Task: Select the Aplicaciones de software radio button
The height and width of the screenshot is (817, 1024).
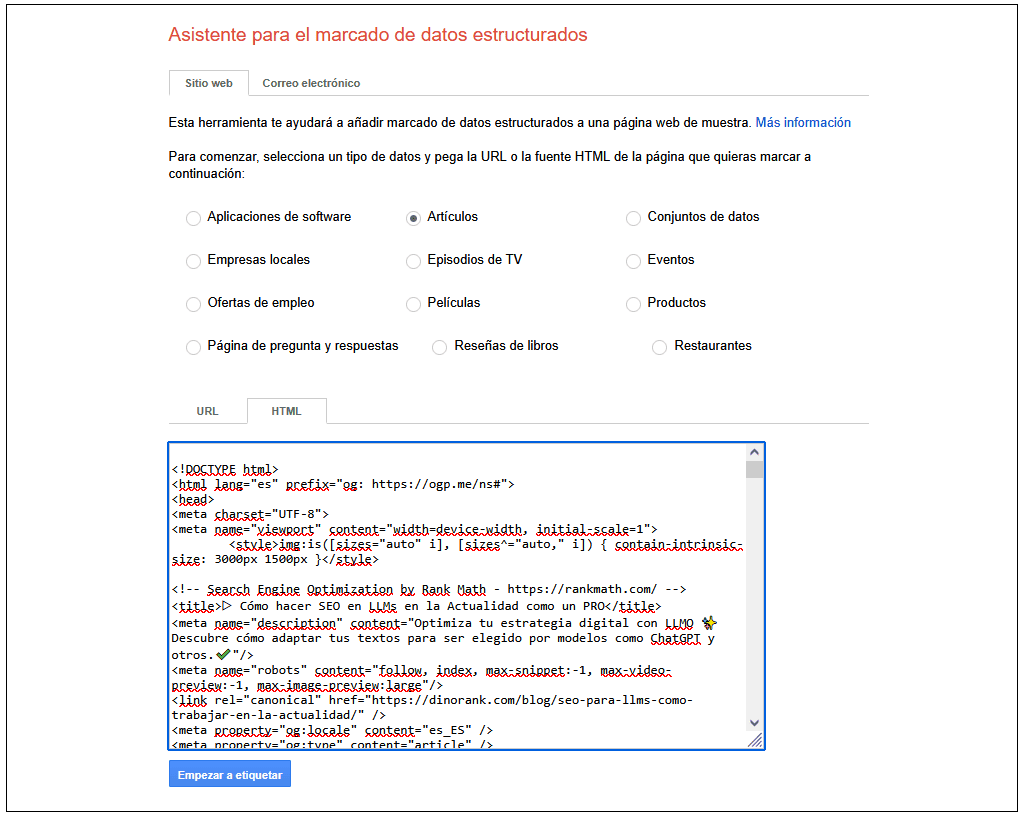Action: 193,218
